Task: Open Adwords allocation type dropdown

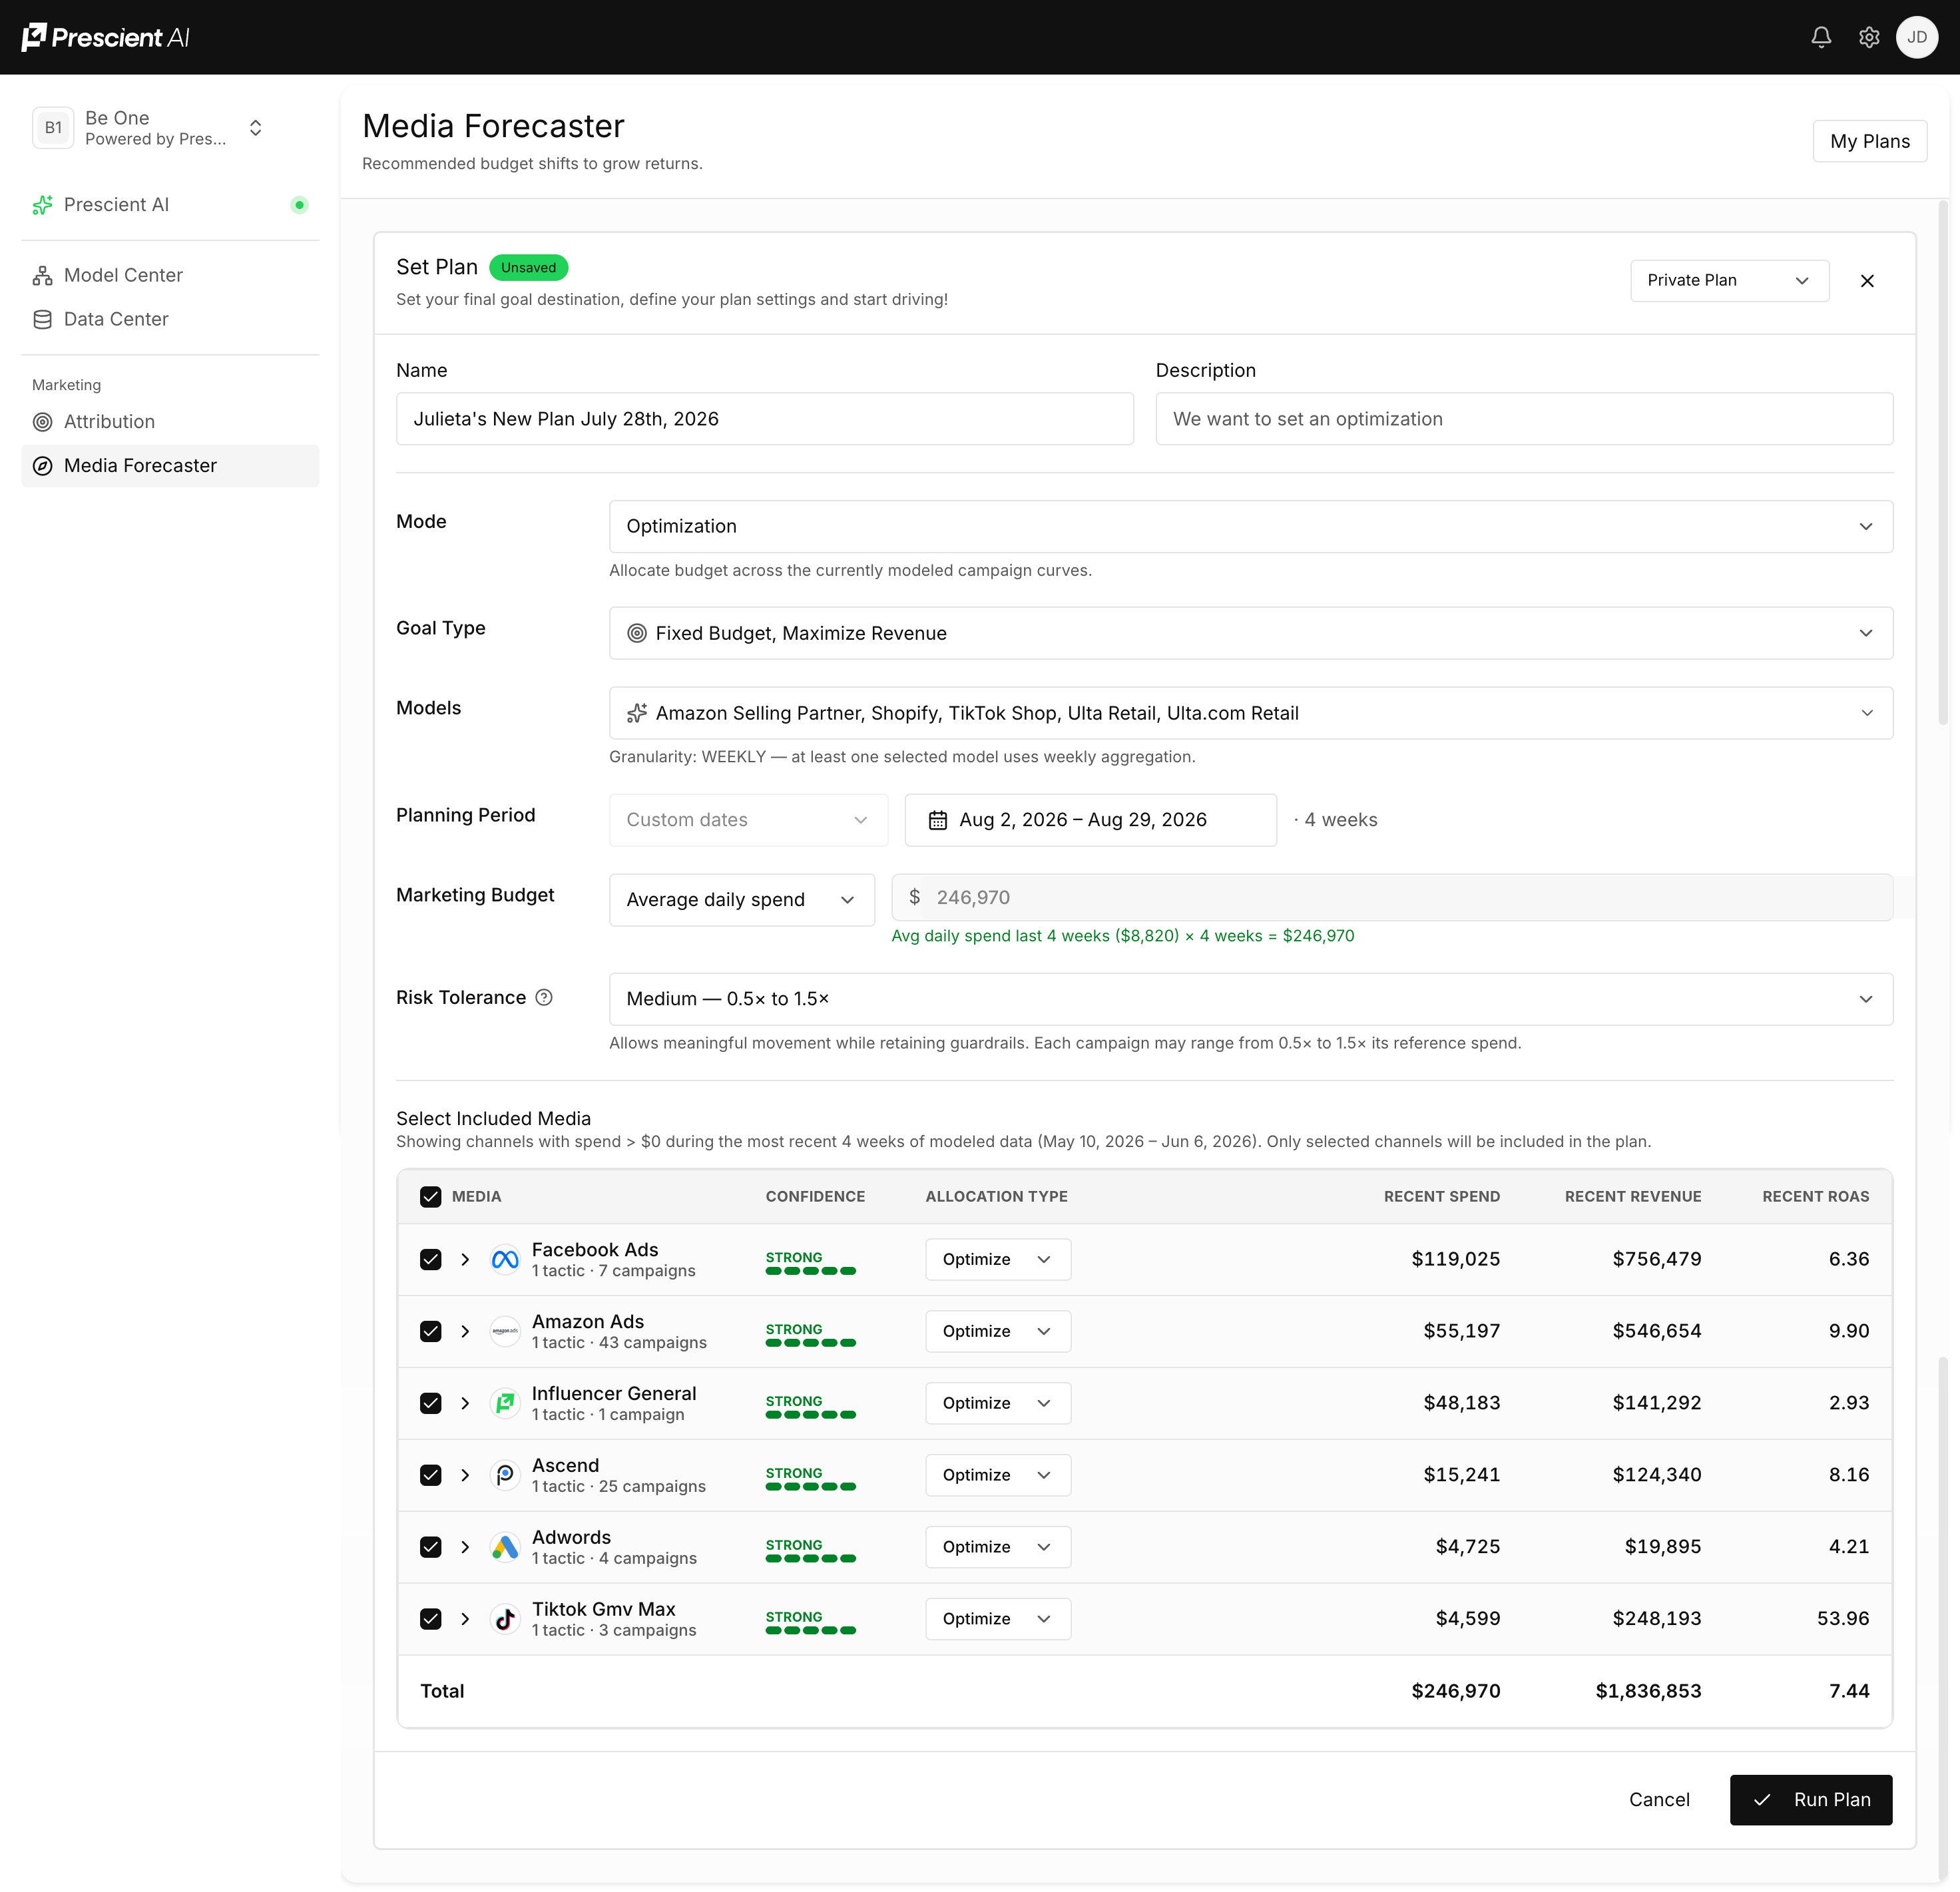Action: (997, 1547)
